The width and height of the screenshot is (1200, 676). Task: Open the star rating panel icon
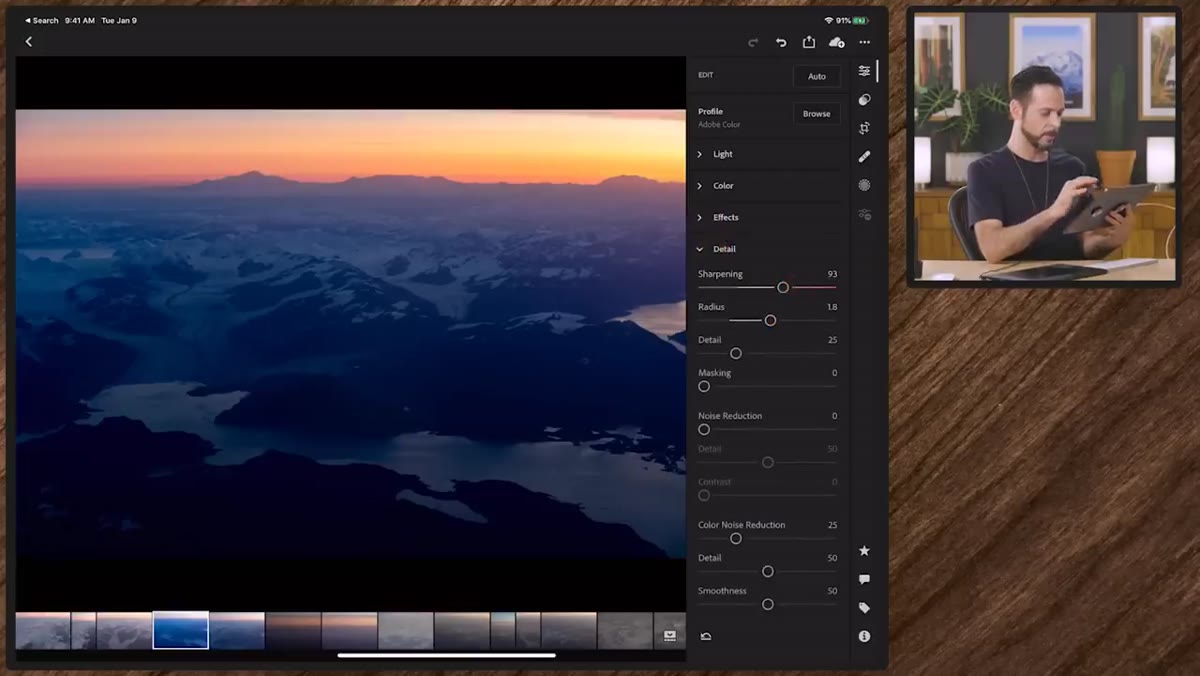[x=865, y=551]
